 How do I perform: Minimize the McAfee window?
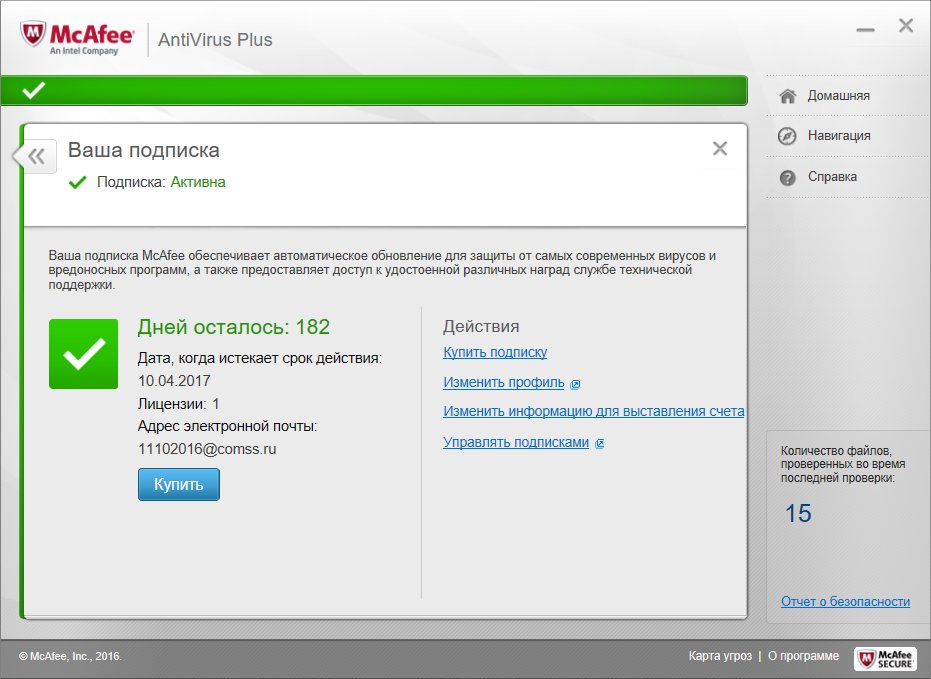(865, 30)
